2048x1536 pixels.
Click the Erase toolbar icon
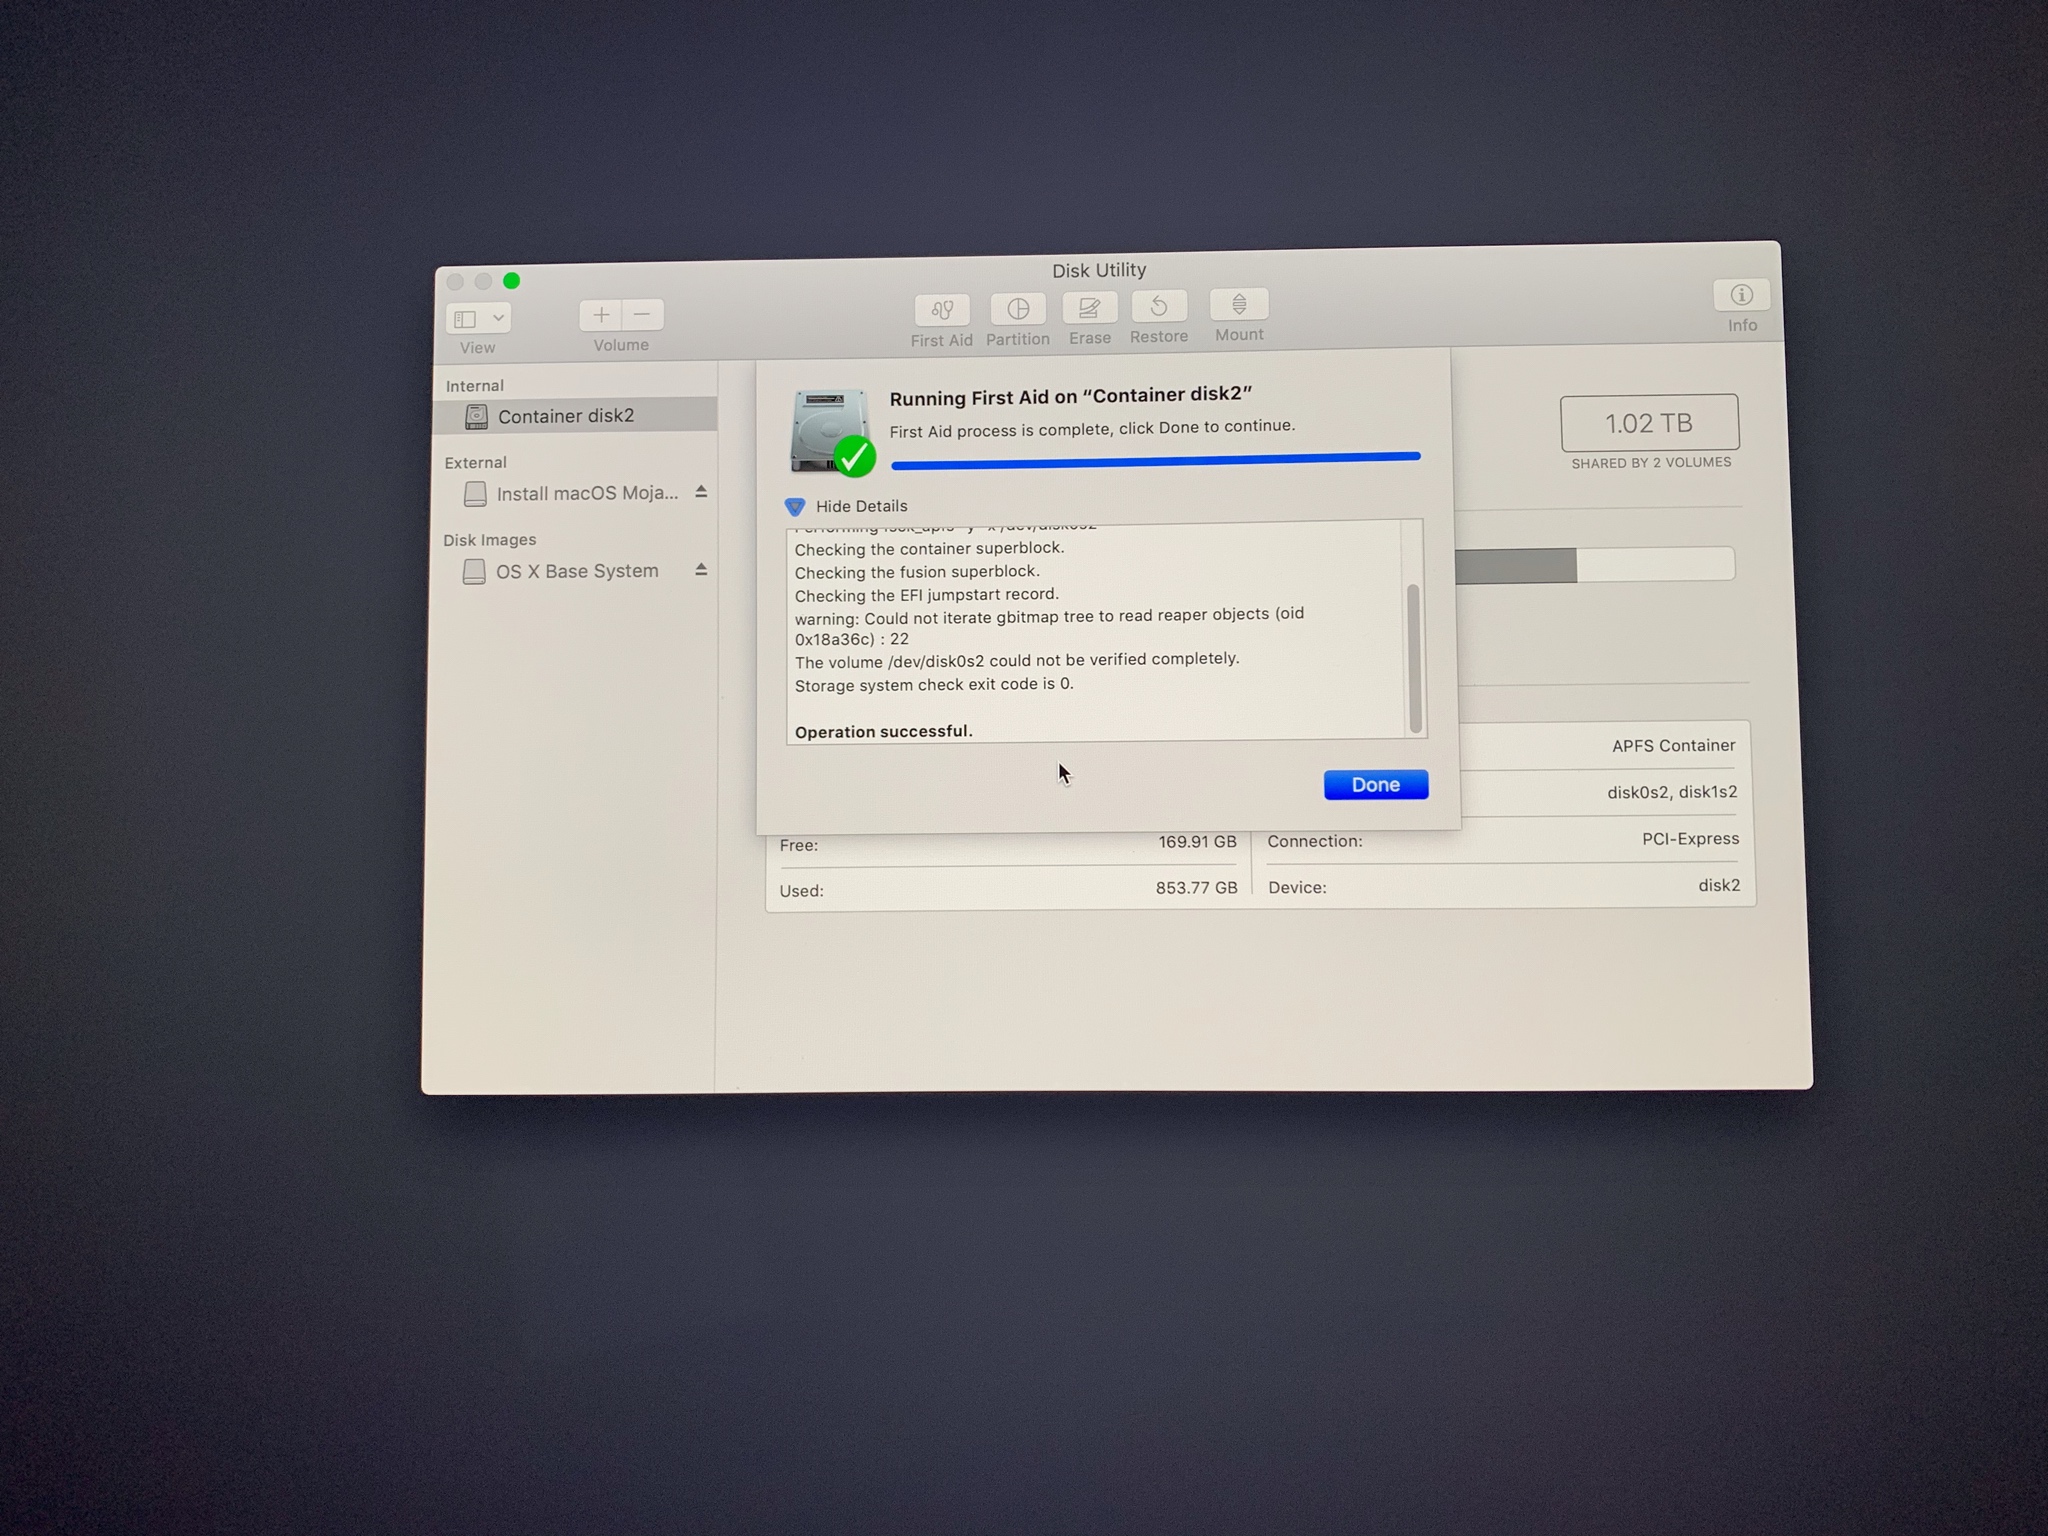pyautogui.click(x=1089, y=308)
